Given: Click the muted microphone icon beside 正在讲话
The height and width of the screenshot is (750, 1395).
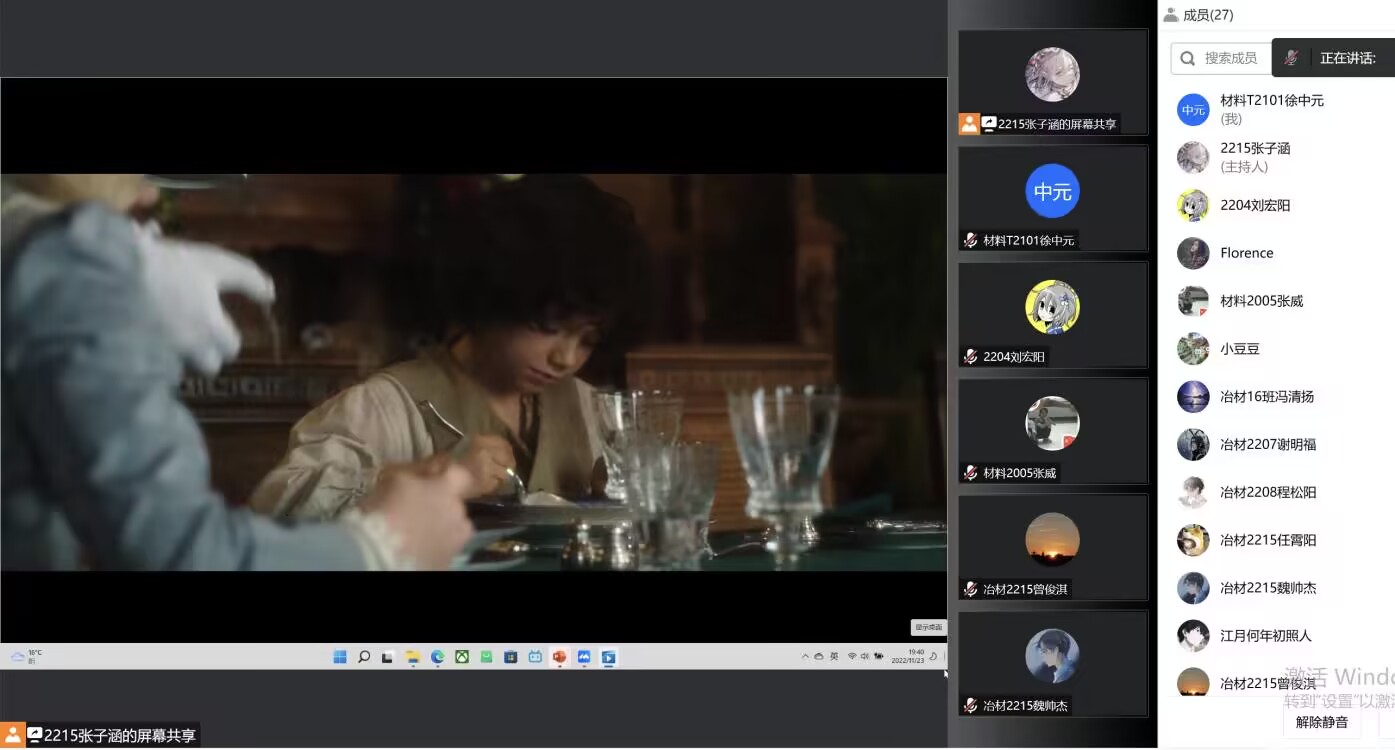Looking at the screenshot, I should click(x=1291, y=58).
